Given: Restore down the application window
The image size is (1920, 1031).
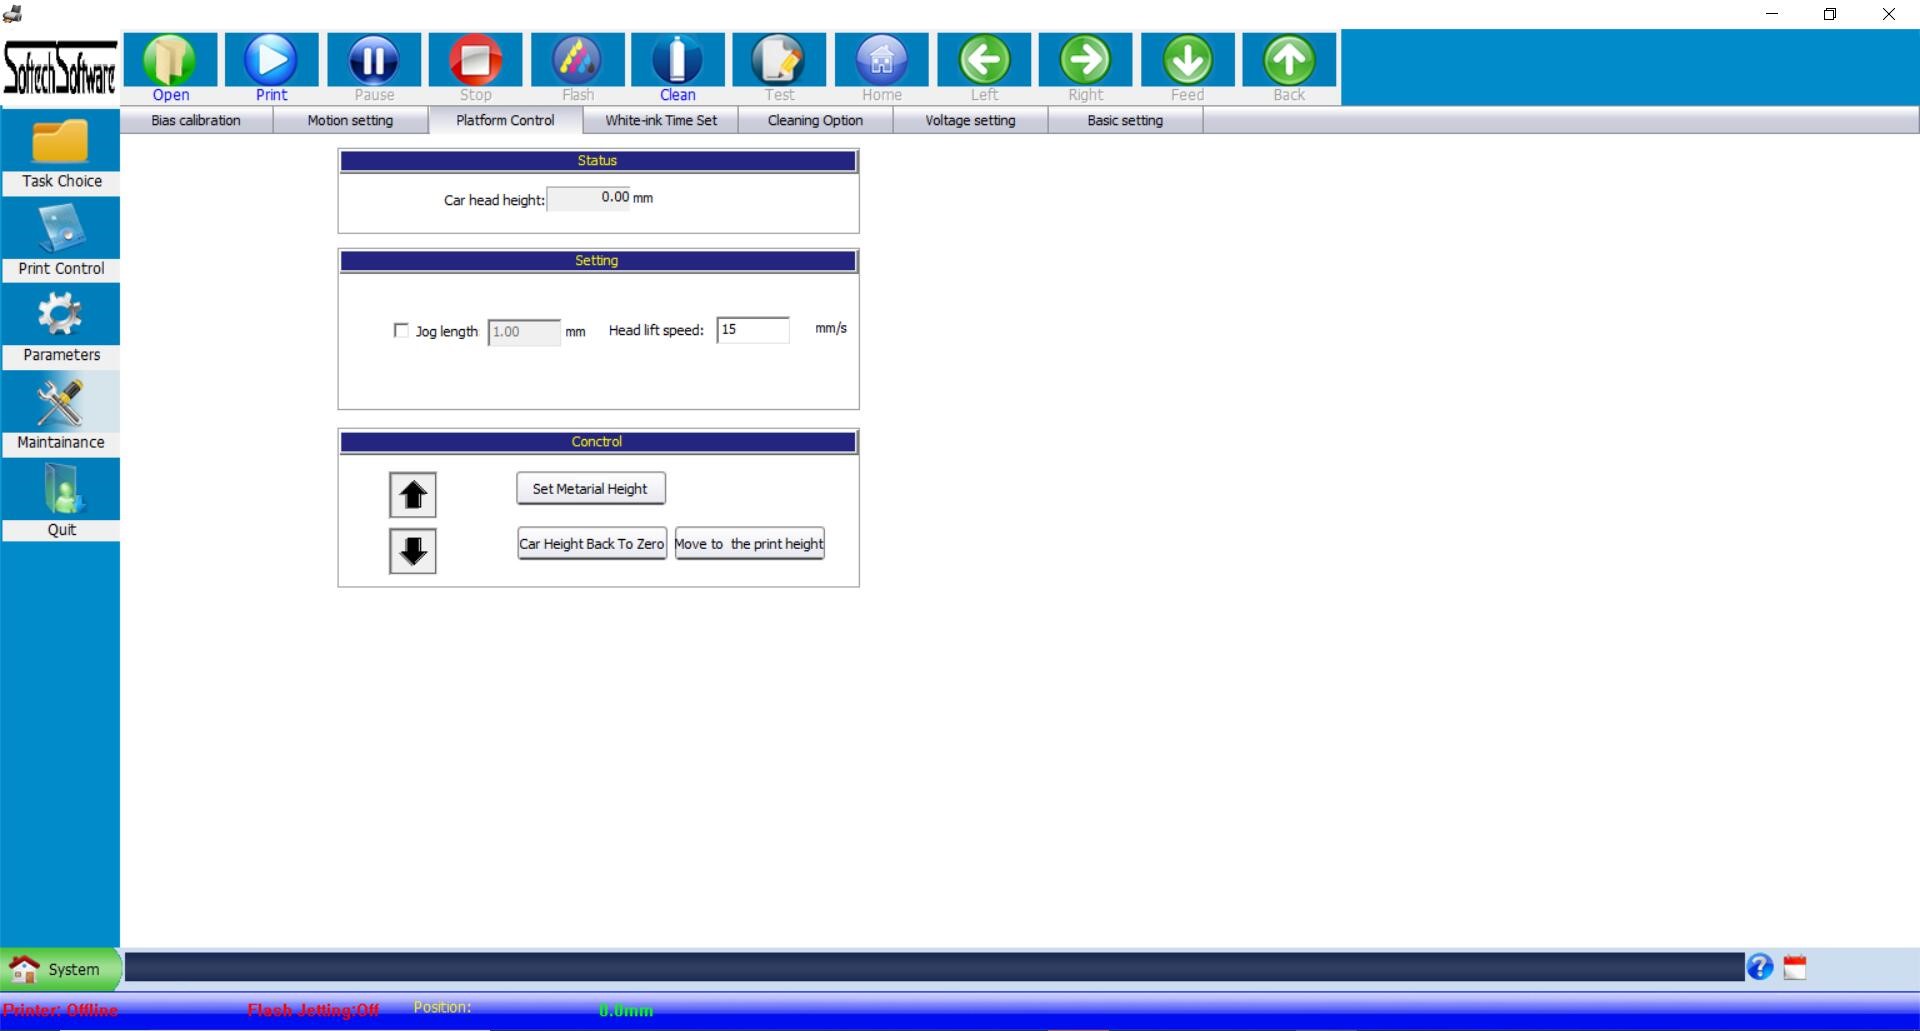Looking at the screenshot, I should coord(1830,14).
